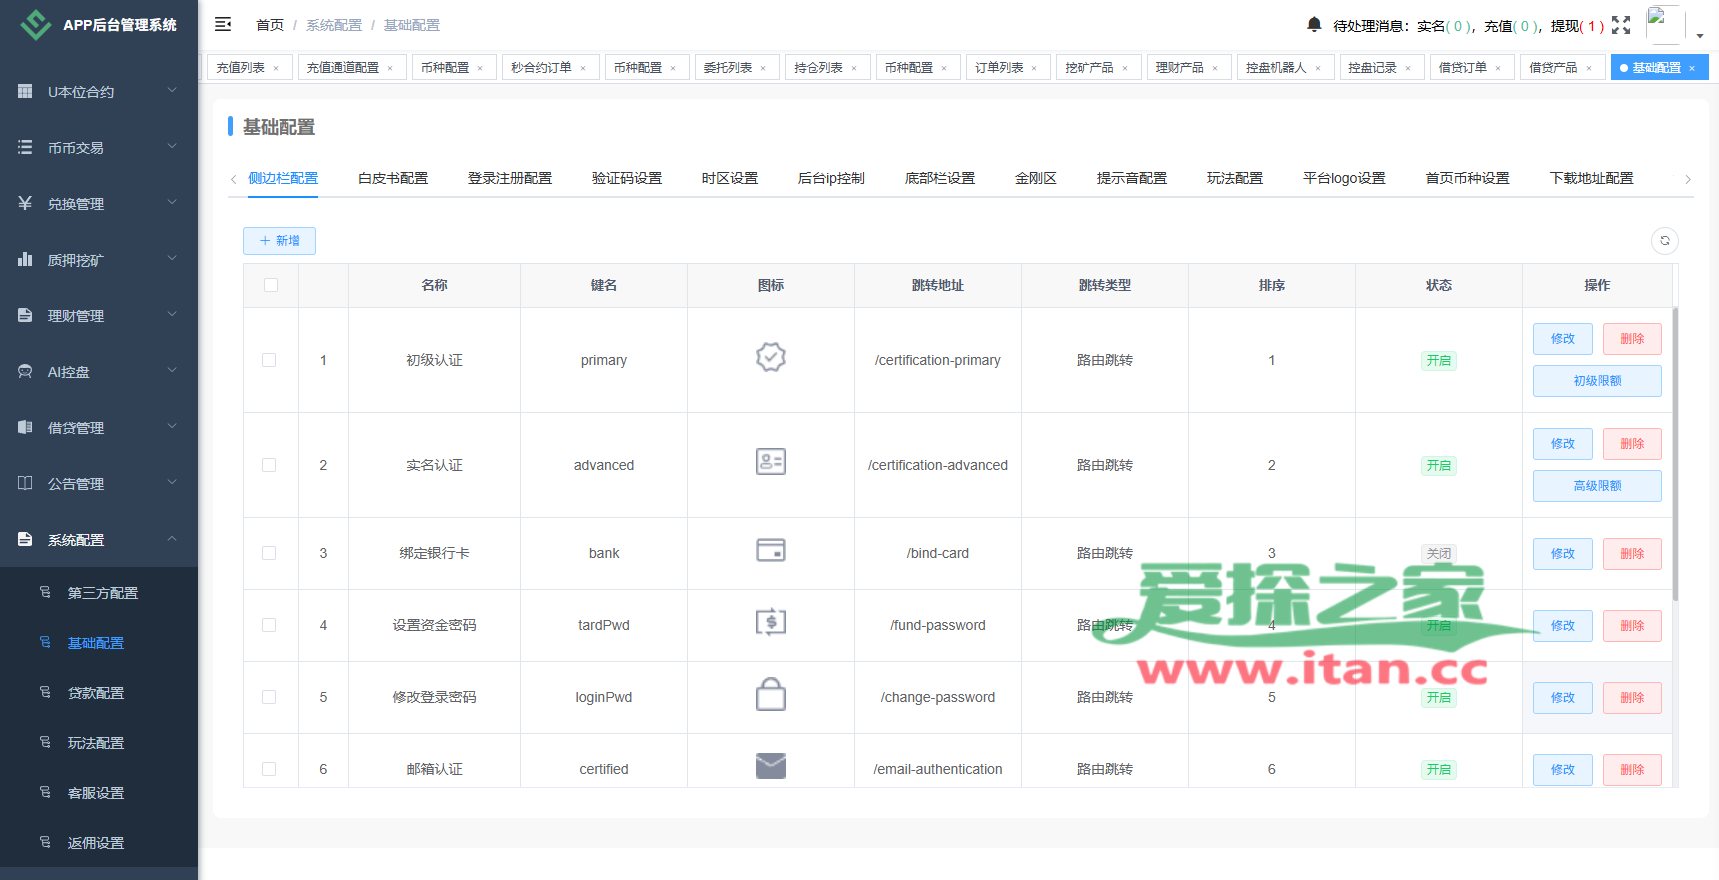
Task: Click the 新增 button
Action: click(279, 241)
